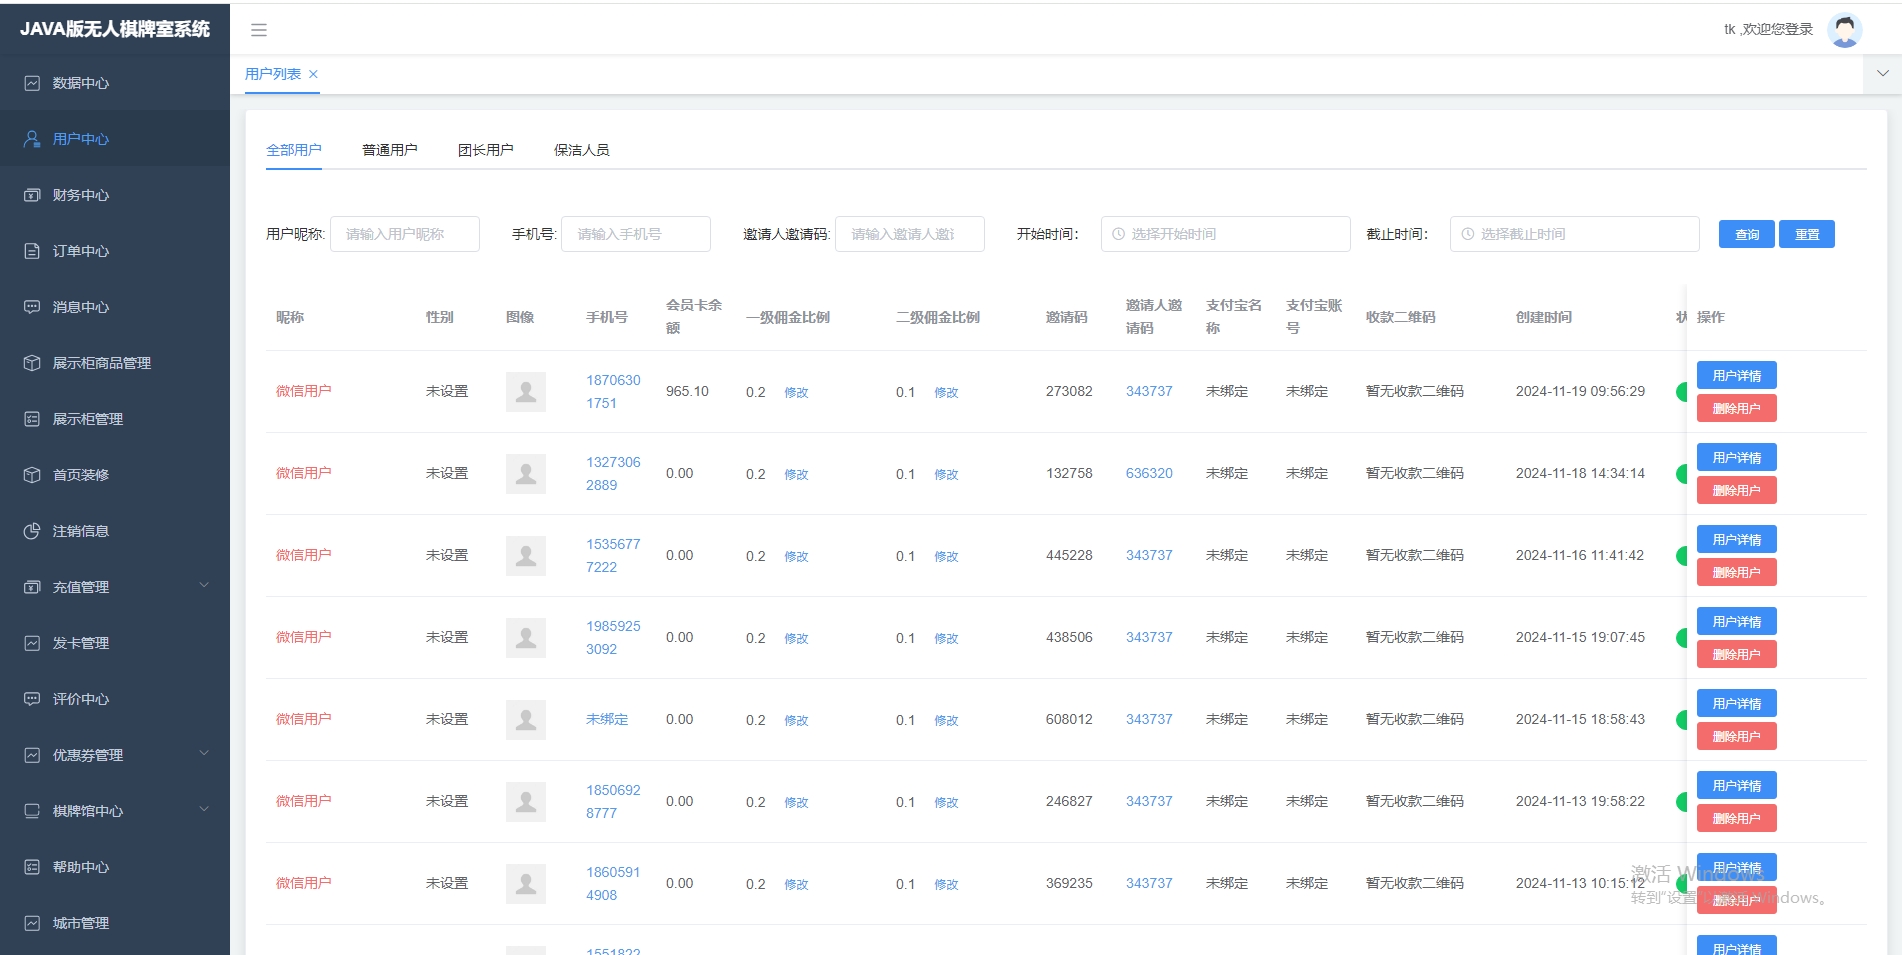Open inviter code 636320 link
Screen dimensions: 1902x955
[x=1149, y=474]
